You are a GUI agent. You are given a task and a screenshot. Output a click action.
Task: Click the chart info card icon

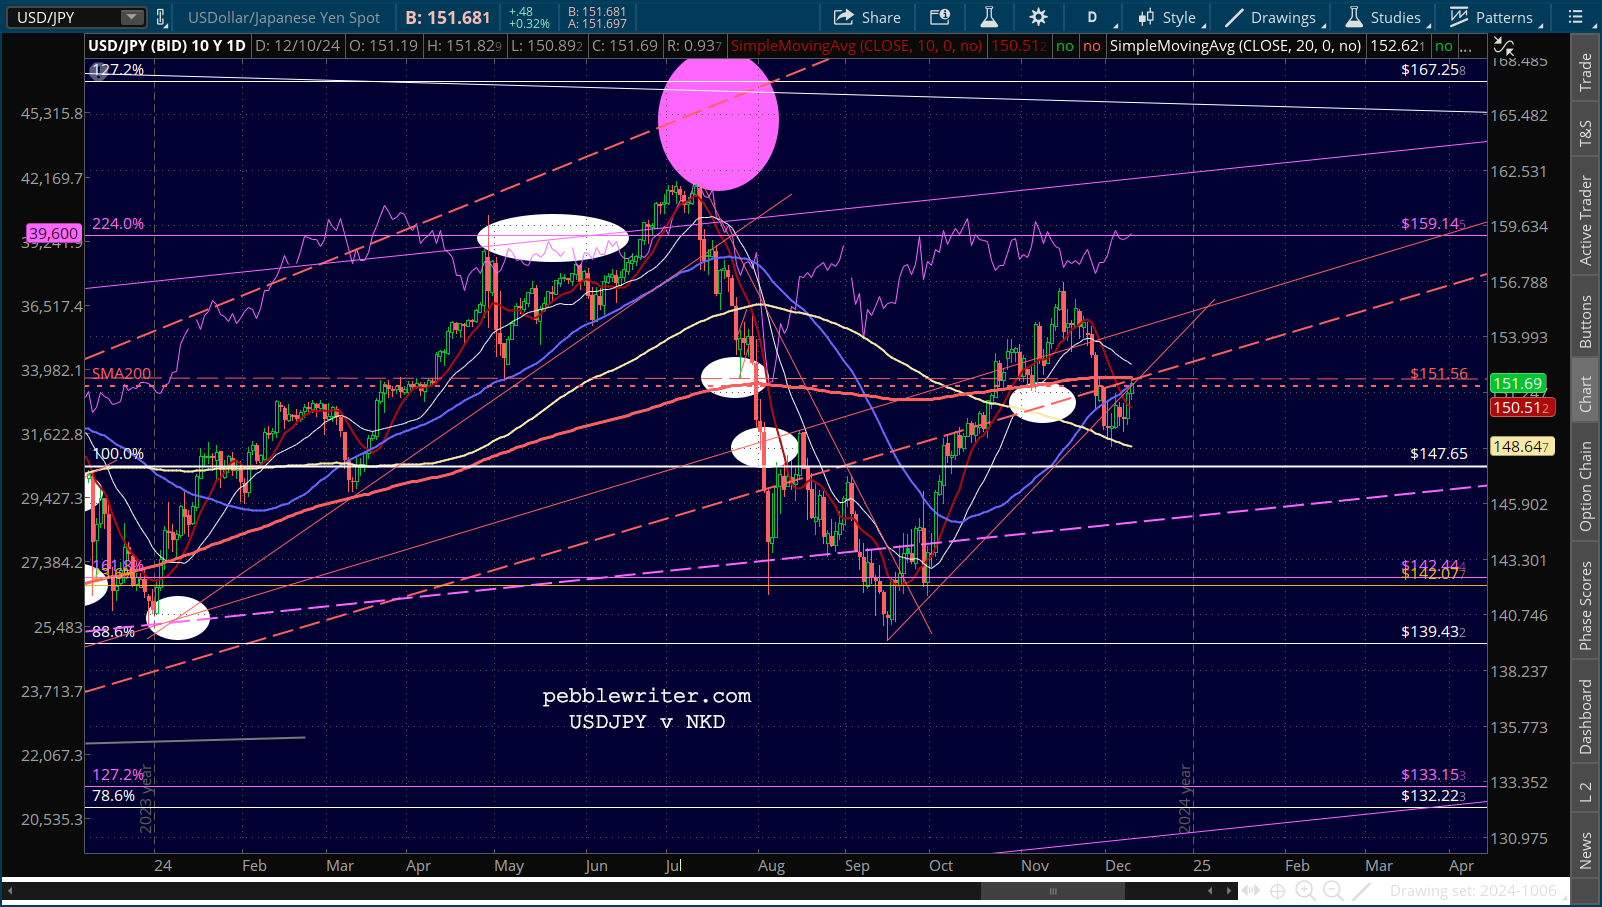pyautogui.click(x=939, y=17)
